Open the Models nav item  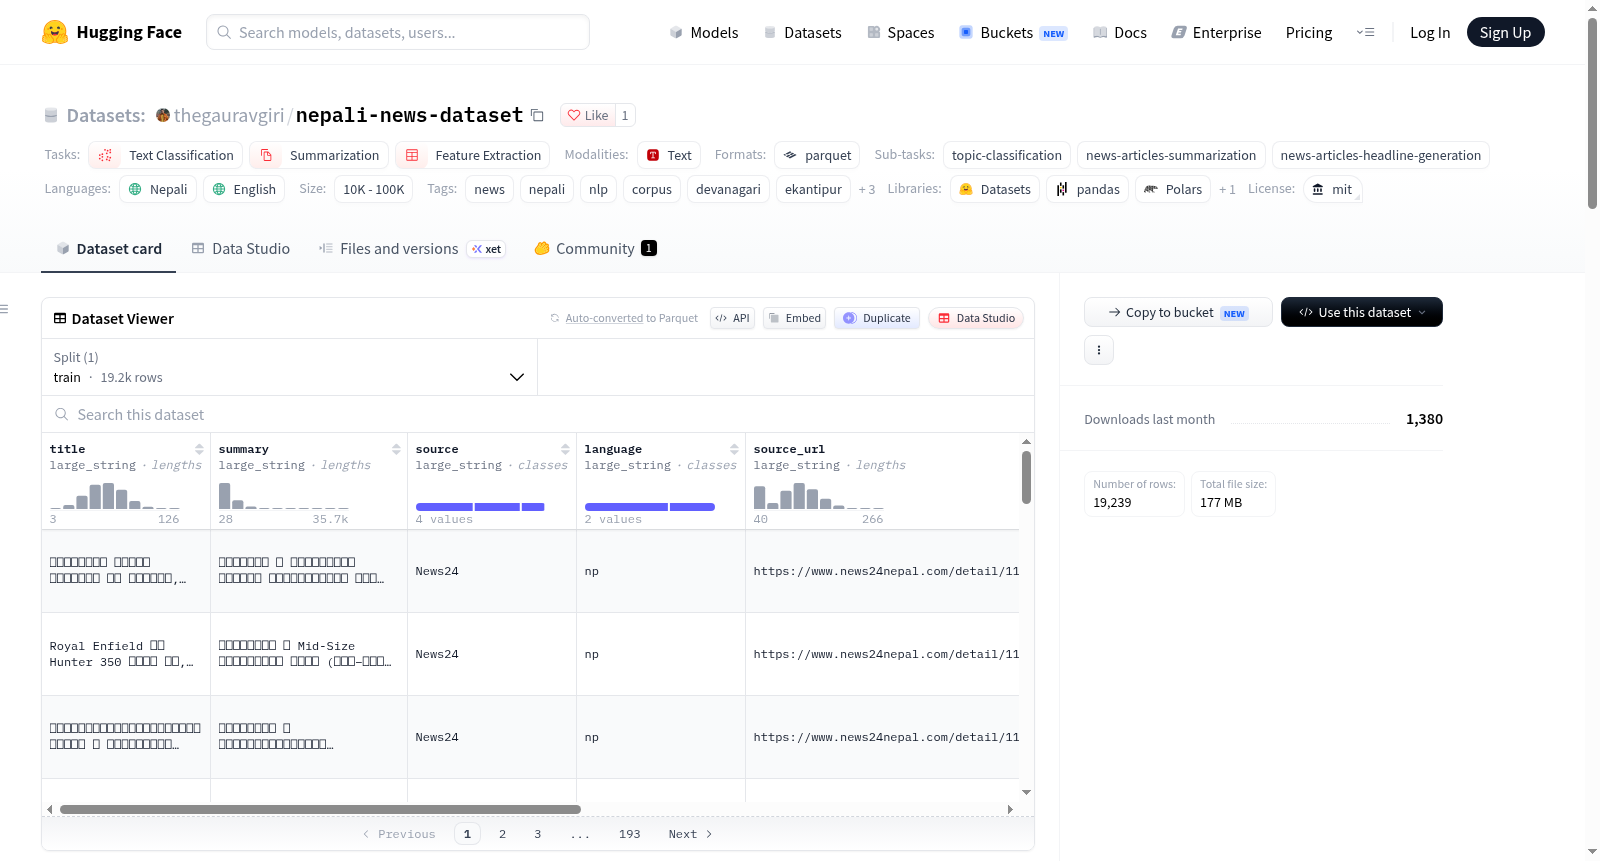click(704, 32)
